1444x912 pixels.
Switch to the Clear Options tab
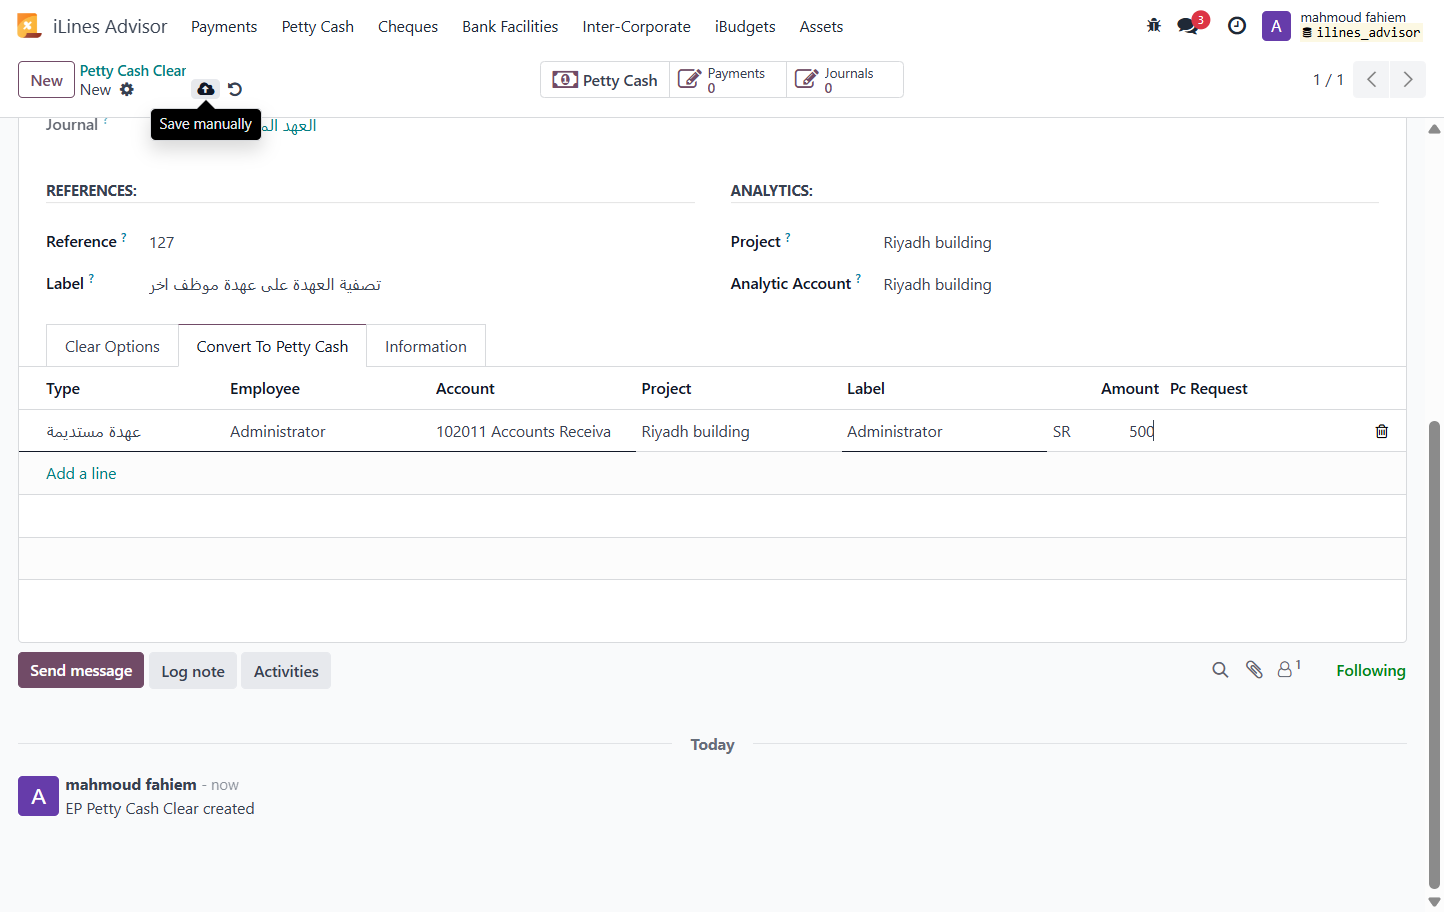point(112,346)
